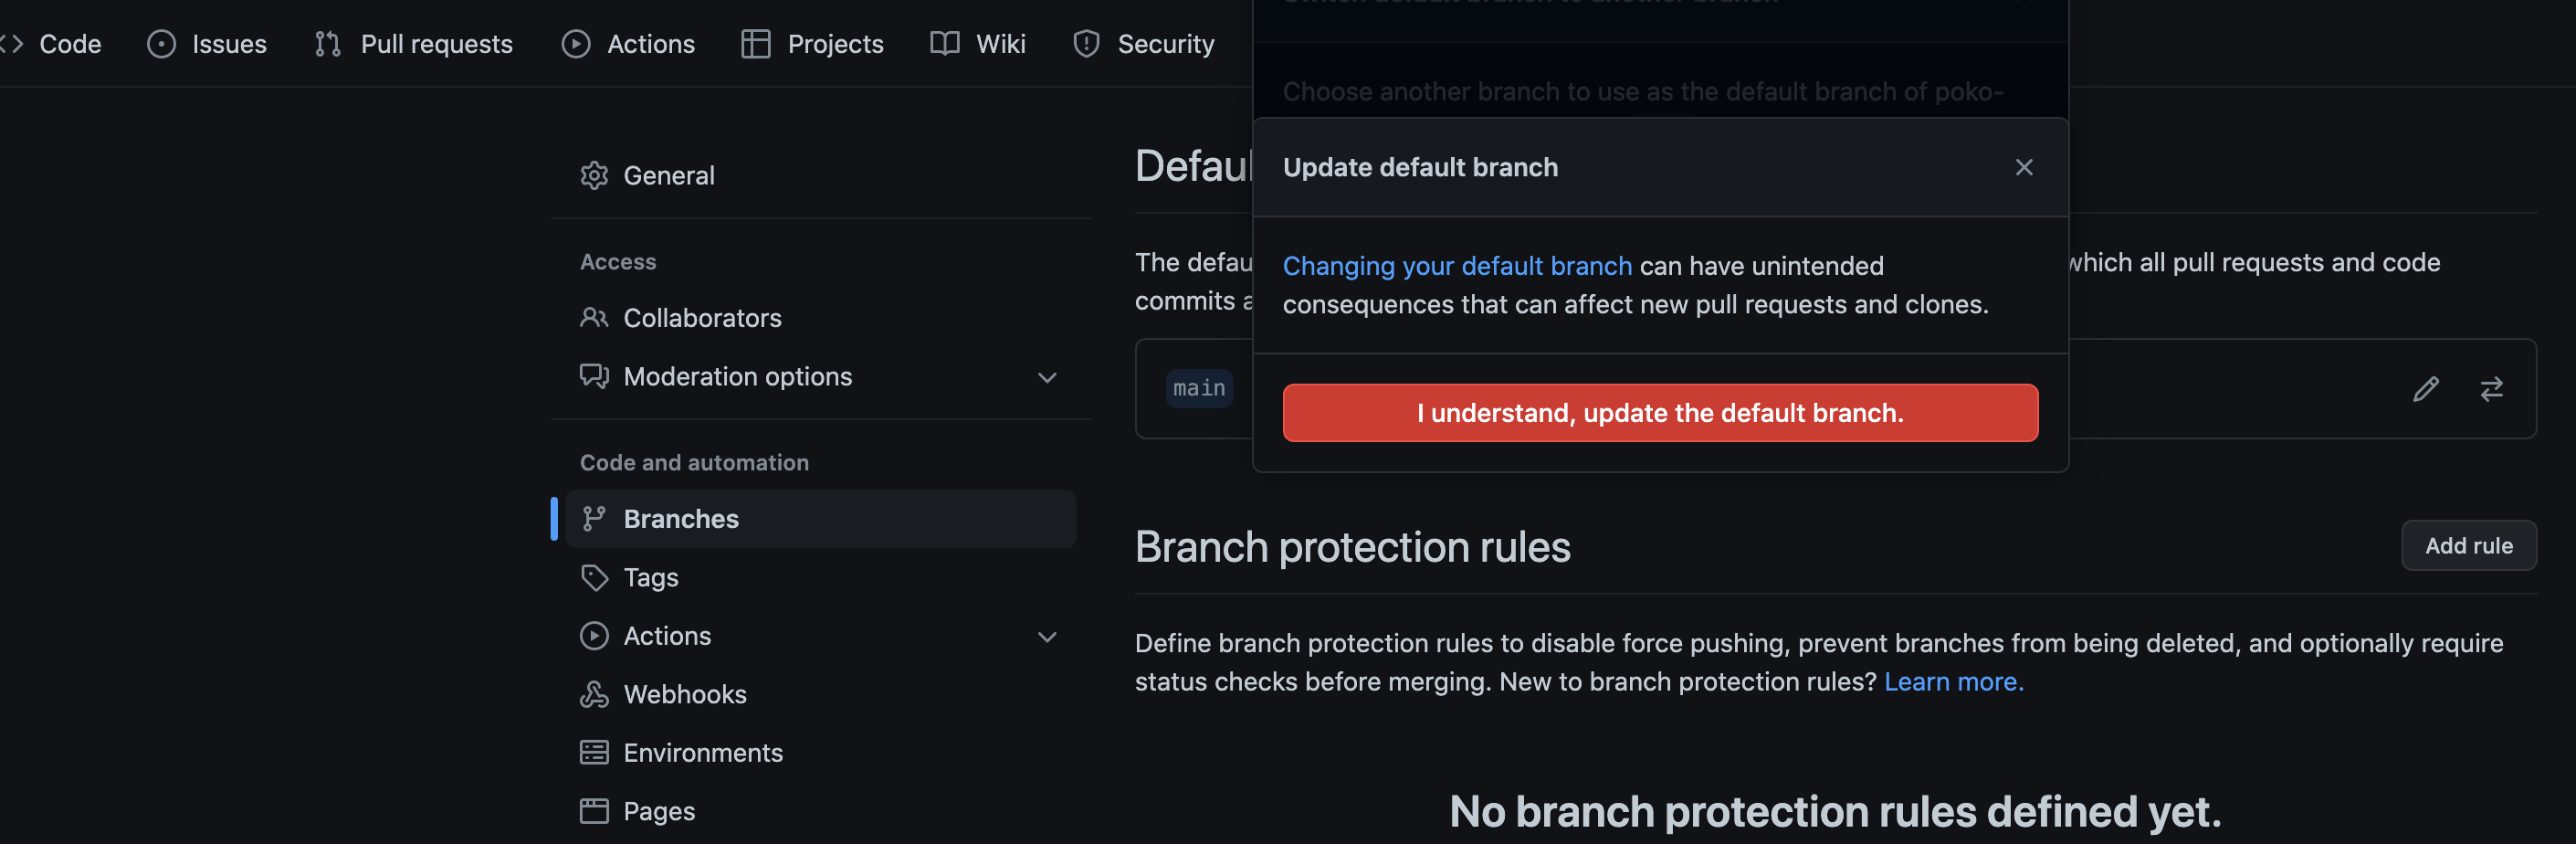The height and width of the screenshot is (844, 2576).
Task: Open the Pull requests tab
Action: (x=413, y=44)
